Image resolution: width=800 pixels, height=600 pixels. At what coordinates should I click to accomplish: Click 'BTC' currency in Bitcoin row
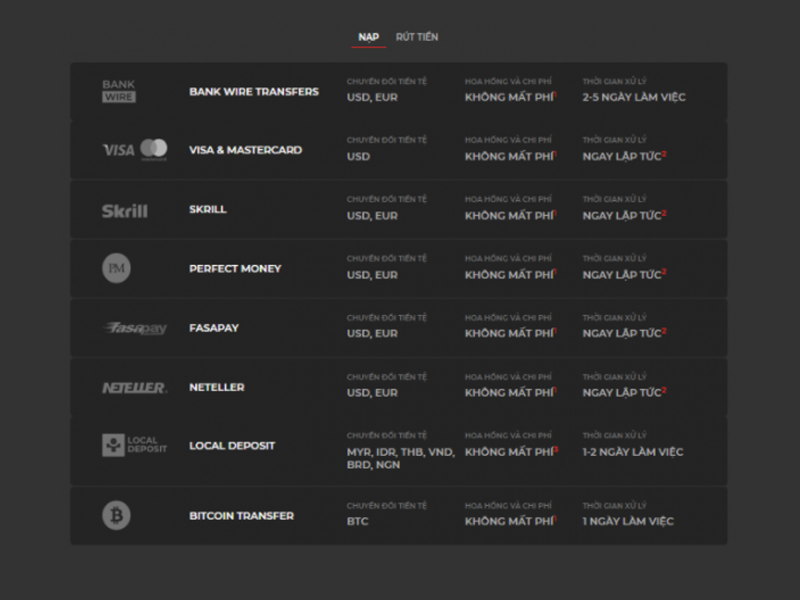point(357,521)
